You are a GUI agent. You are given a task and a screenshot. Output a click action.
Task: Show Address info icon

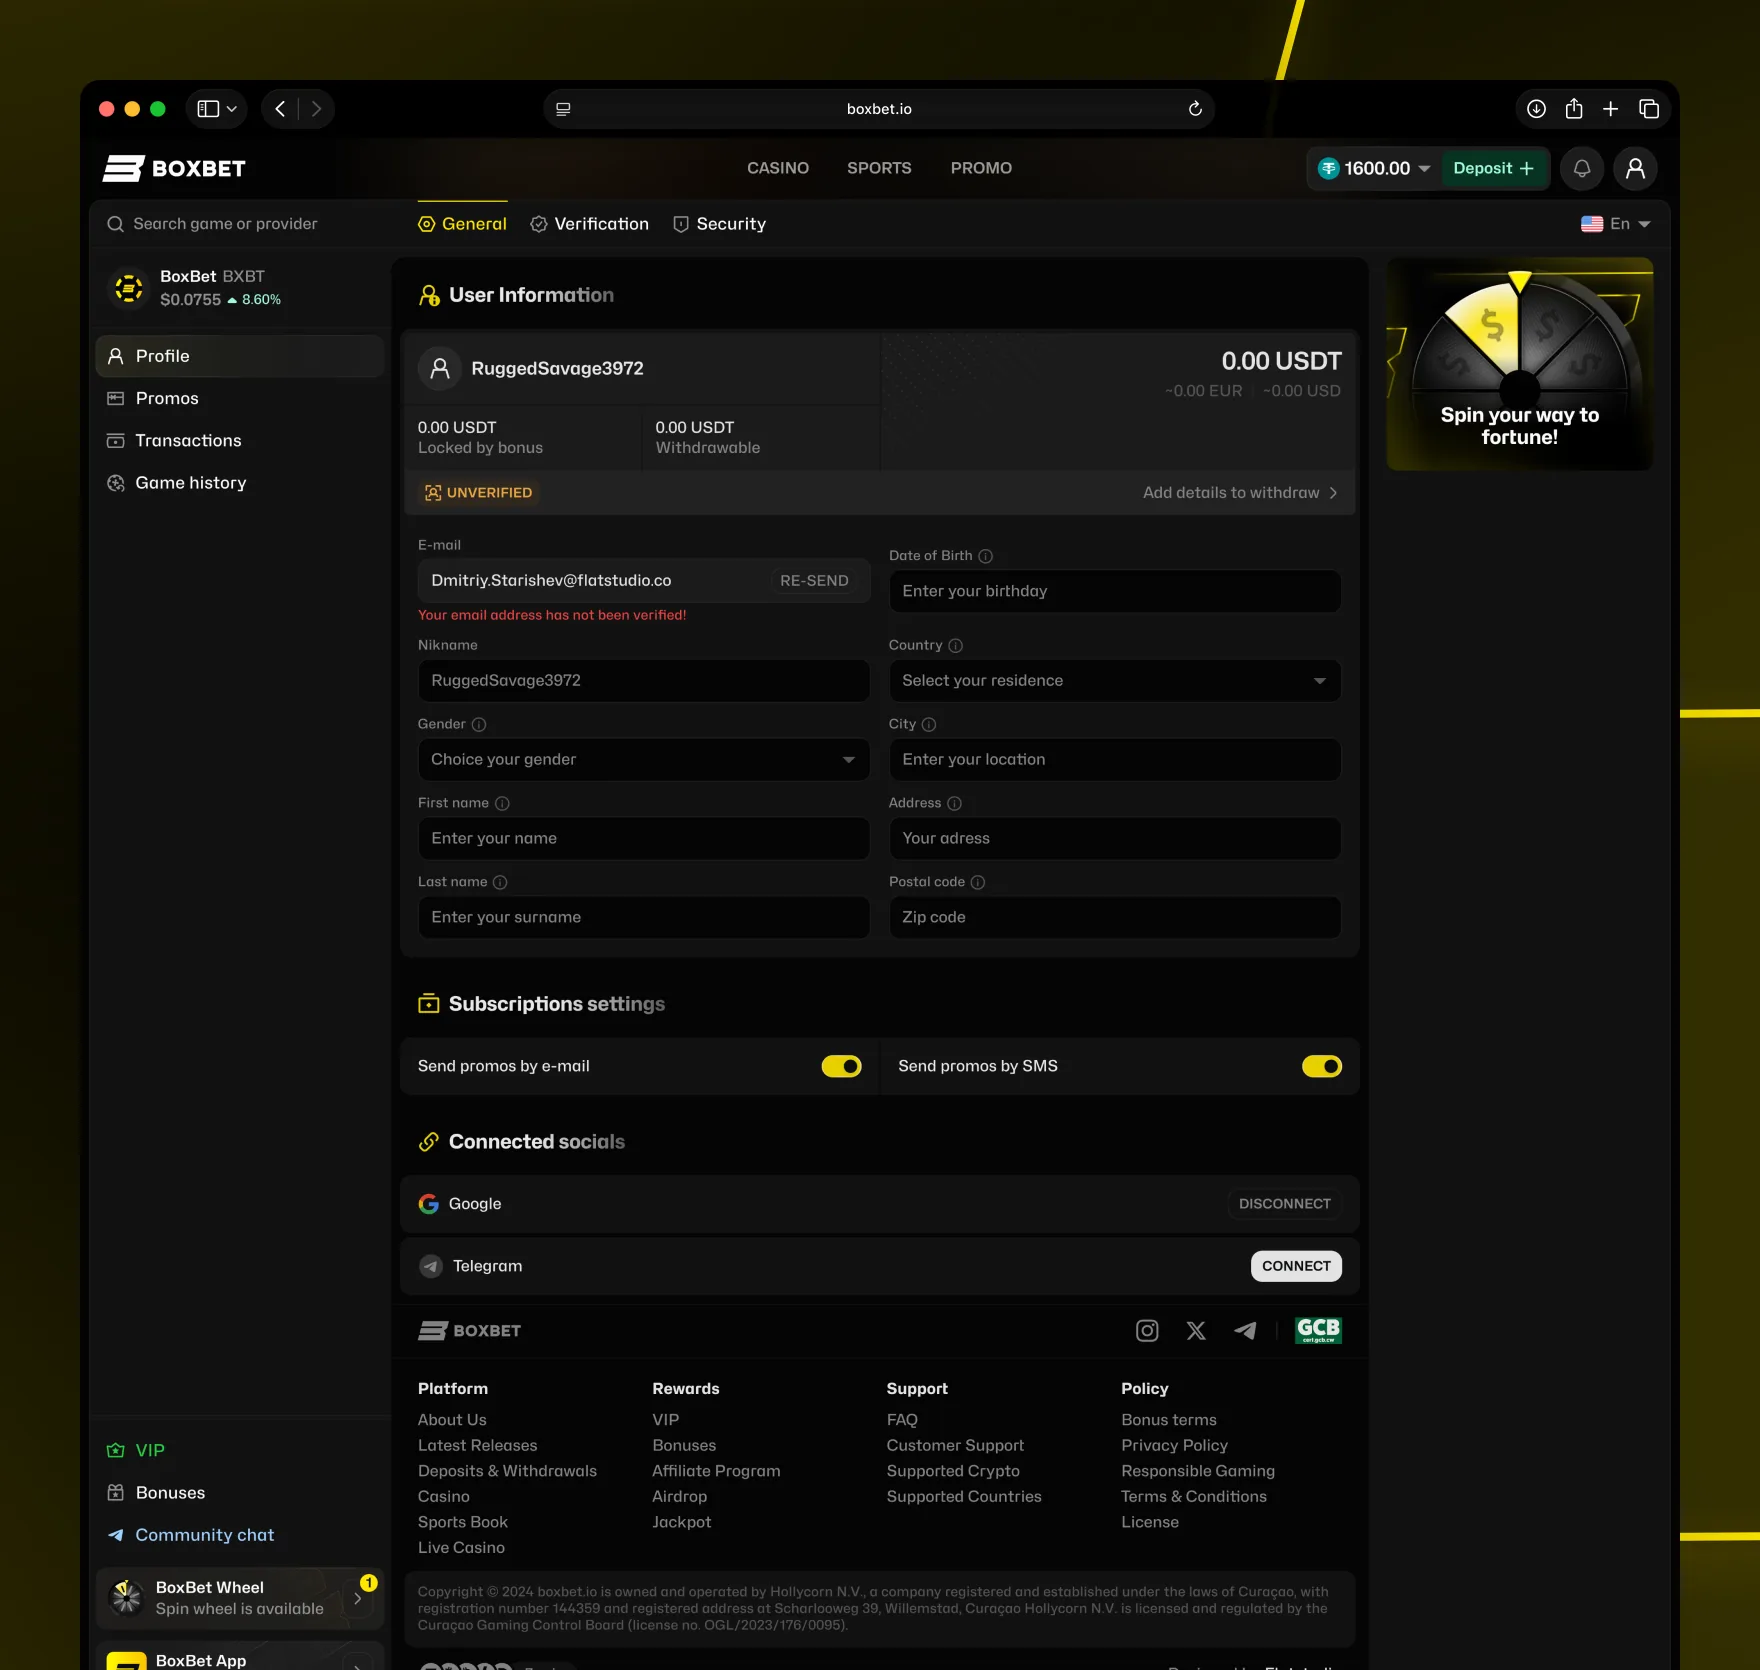954,804
